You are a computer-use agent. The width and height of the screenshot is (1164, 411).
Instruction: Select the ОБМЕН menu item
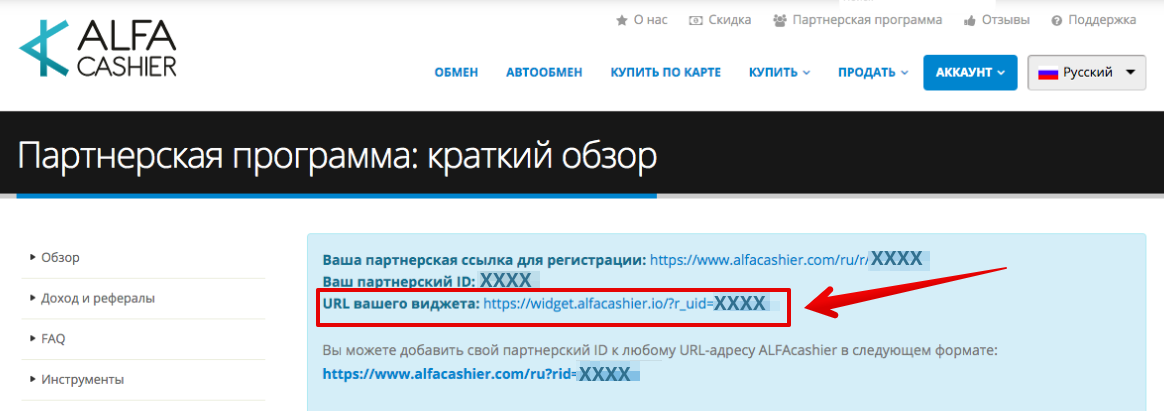point(456,73)
